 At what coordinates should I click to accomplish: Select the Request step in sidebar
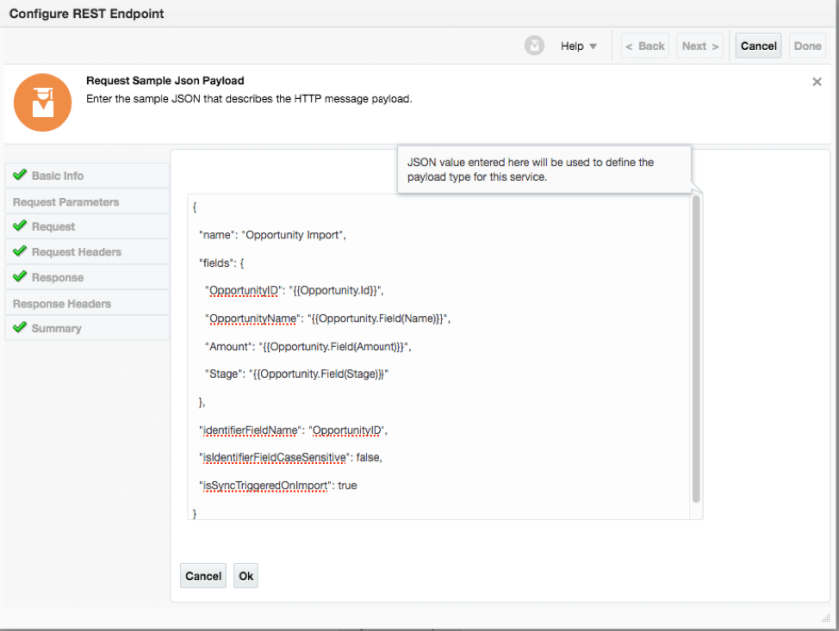(53, 227)
